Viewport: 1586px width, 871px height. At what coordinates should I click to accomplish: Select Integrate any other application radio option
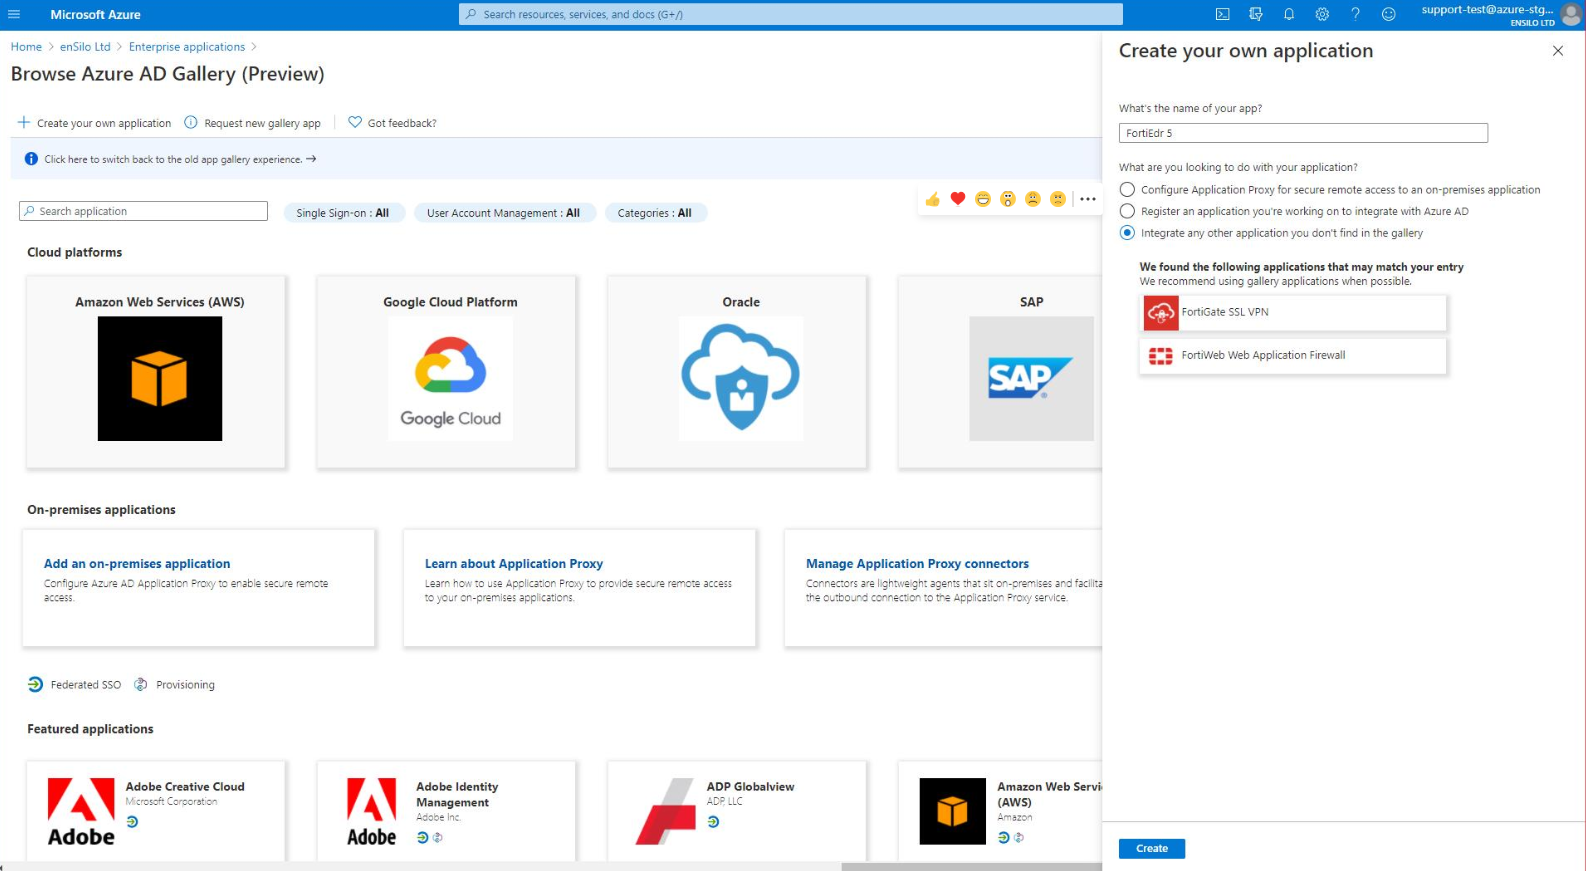[1128, 233]
